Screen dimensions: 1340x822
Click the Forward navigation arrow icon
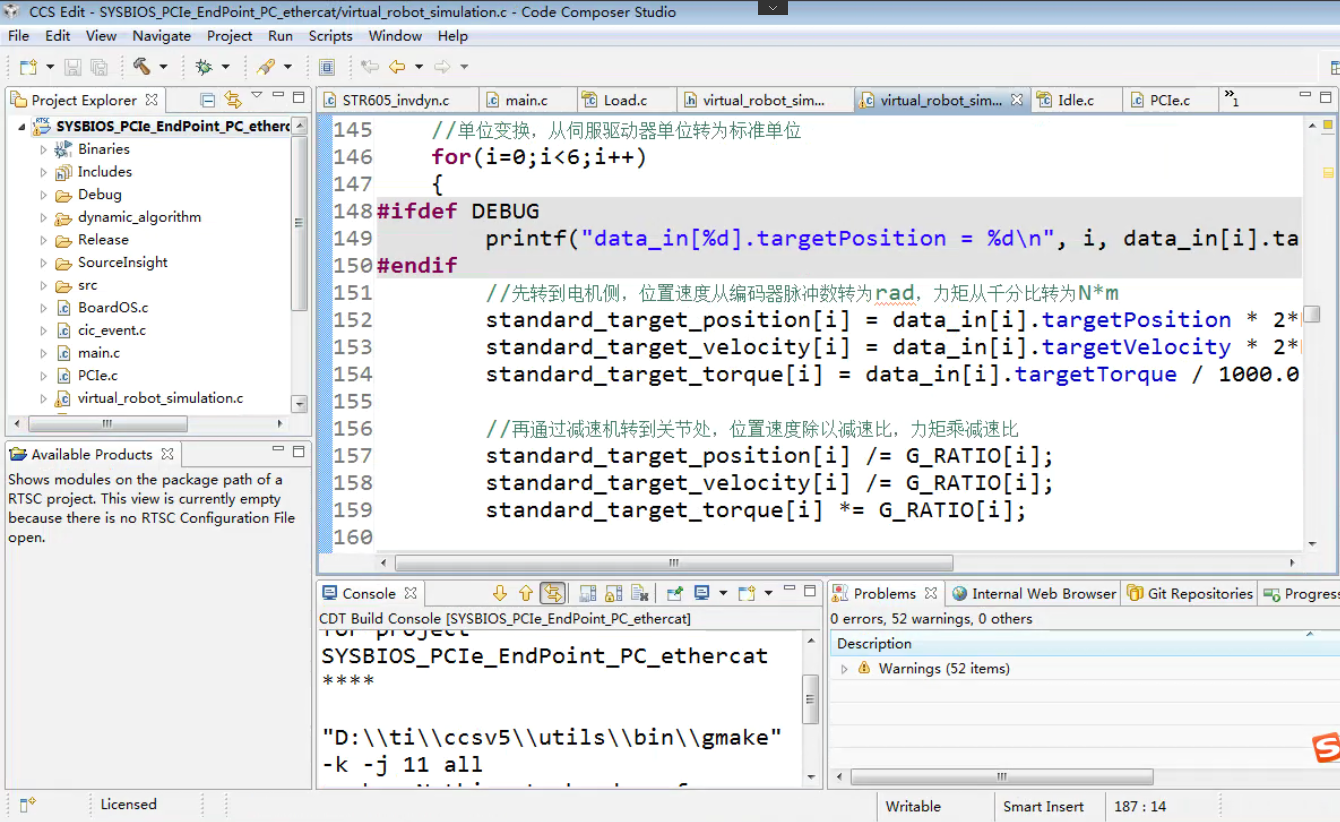(442, 67)
